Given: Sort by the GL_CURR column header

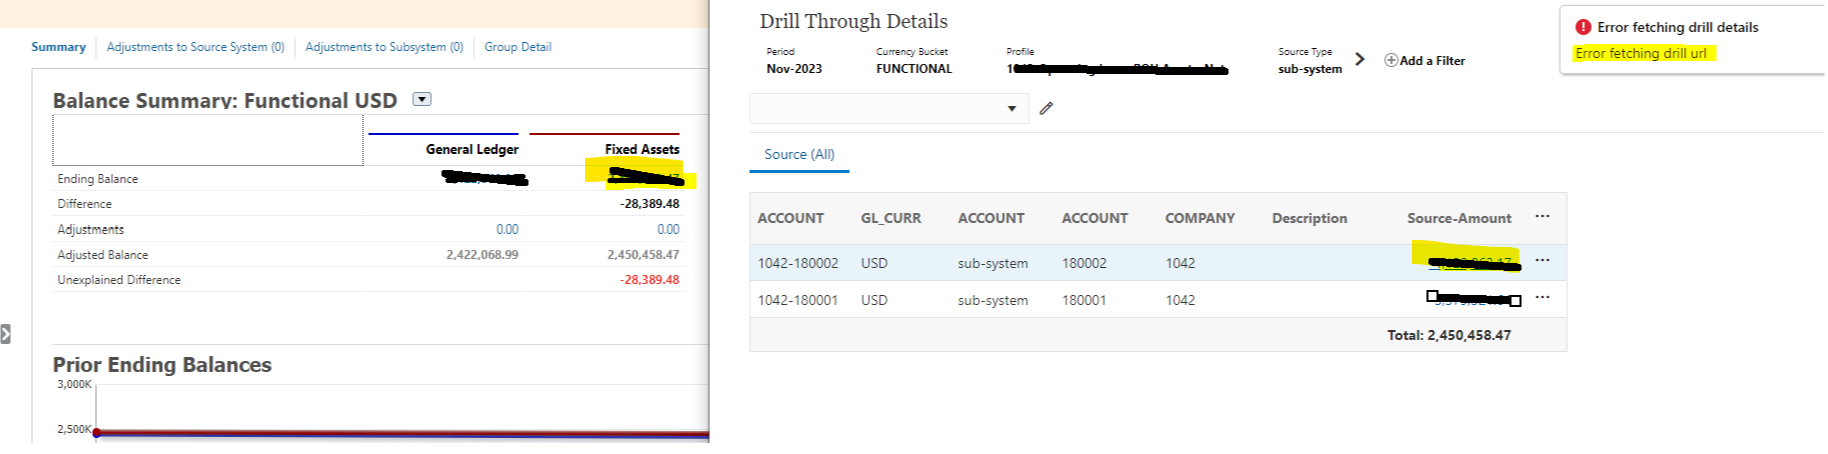Looking at the screenshot, I should point(890,218).
